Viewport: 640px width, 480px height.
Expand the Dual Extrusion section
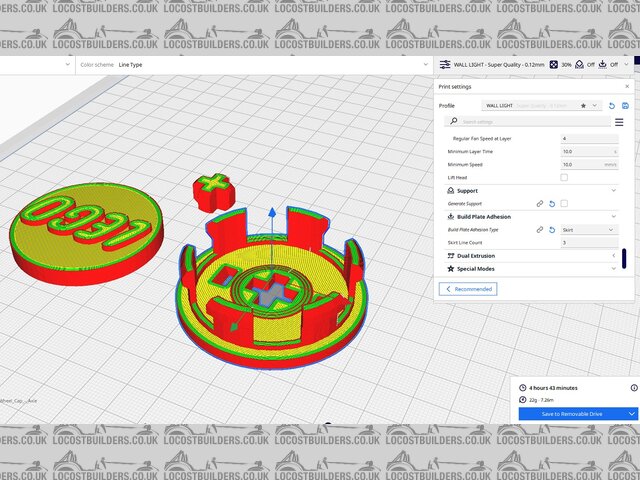530,256
